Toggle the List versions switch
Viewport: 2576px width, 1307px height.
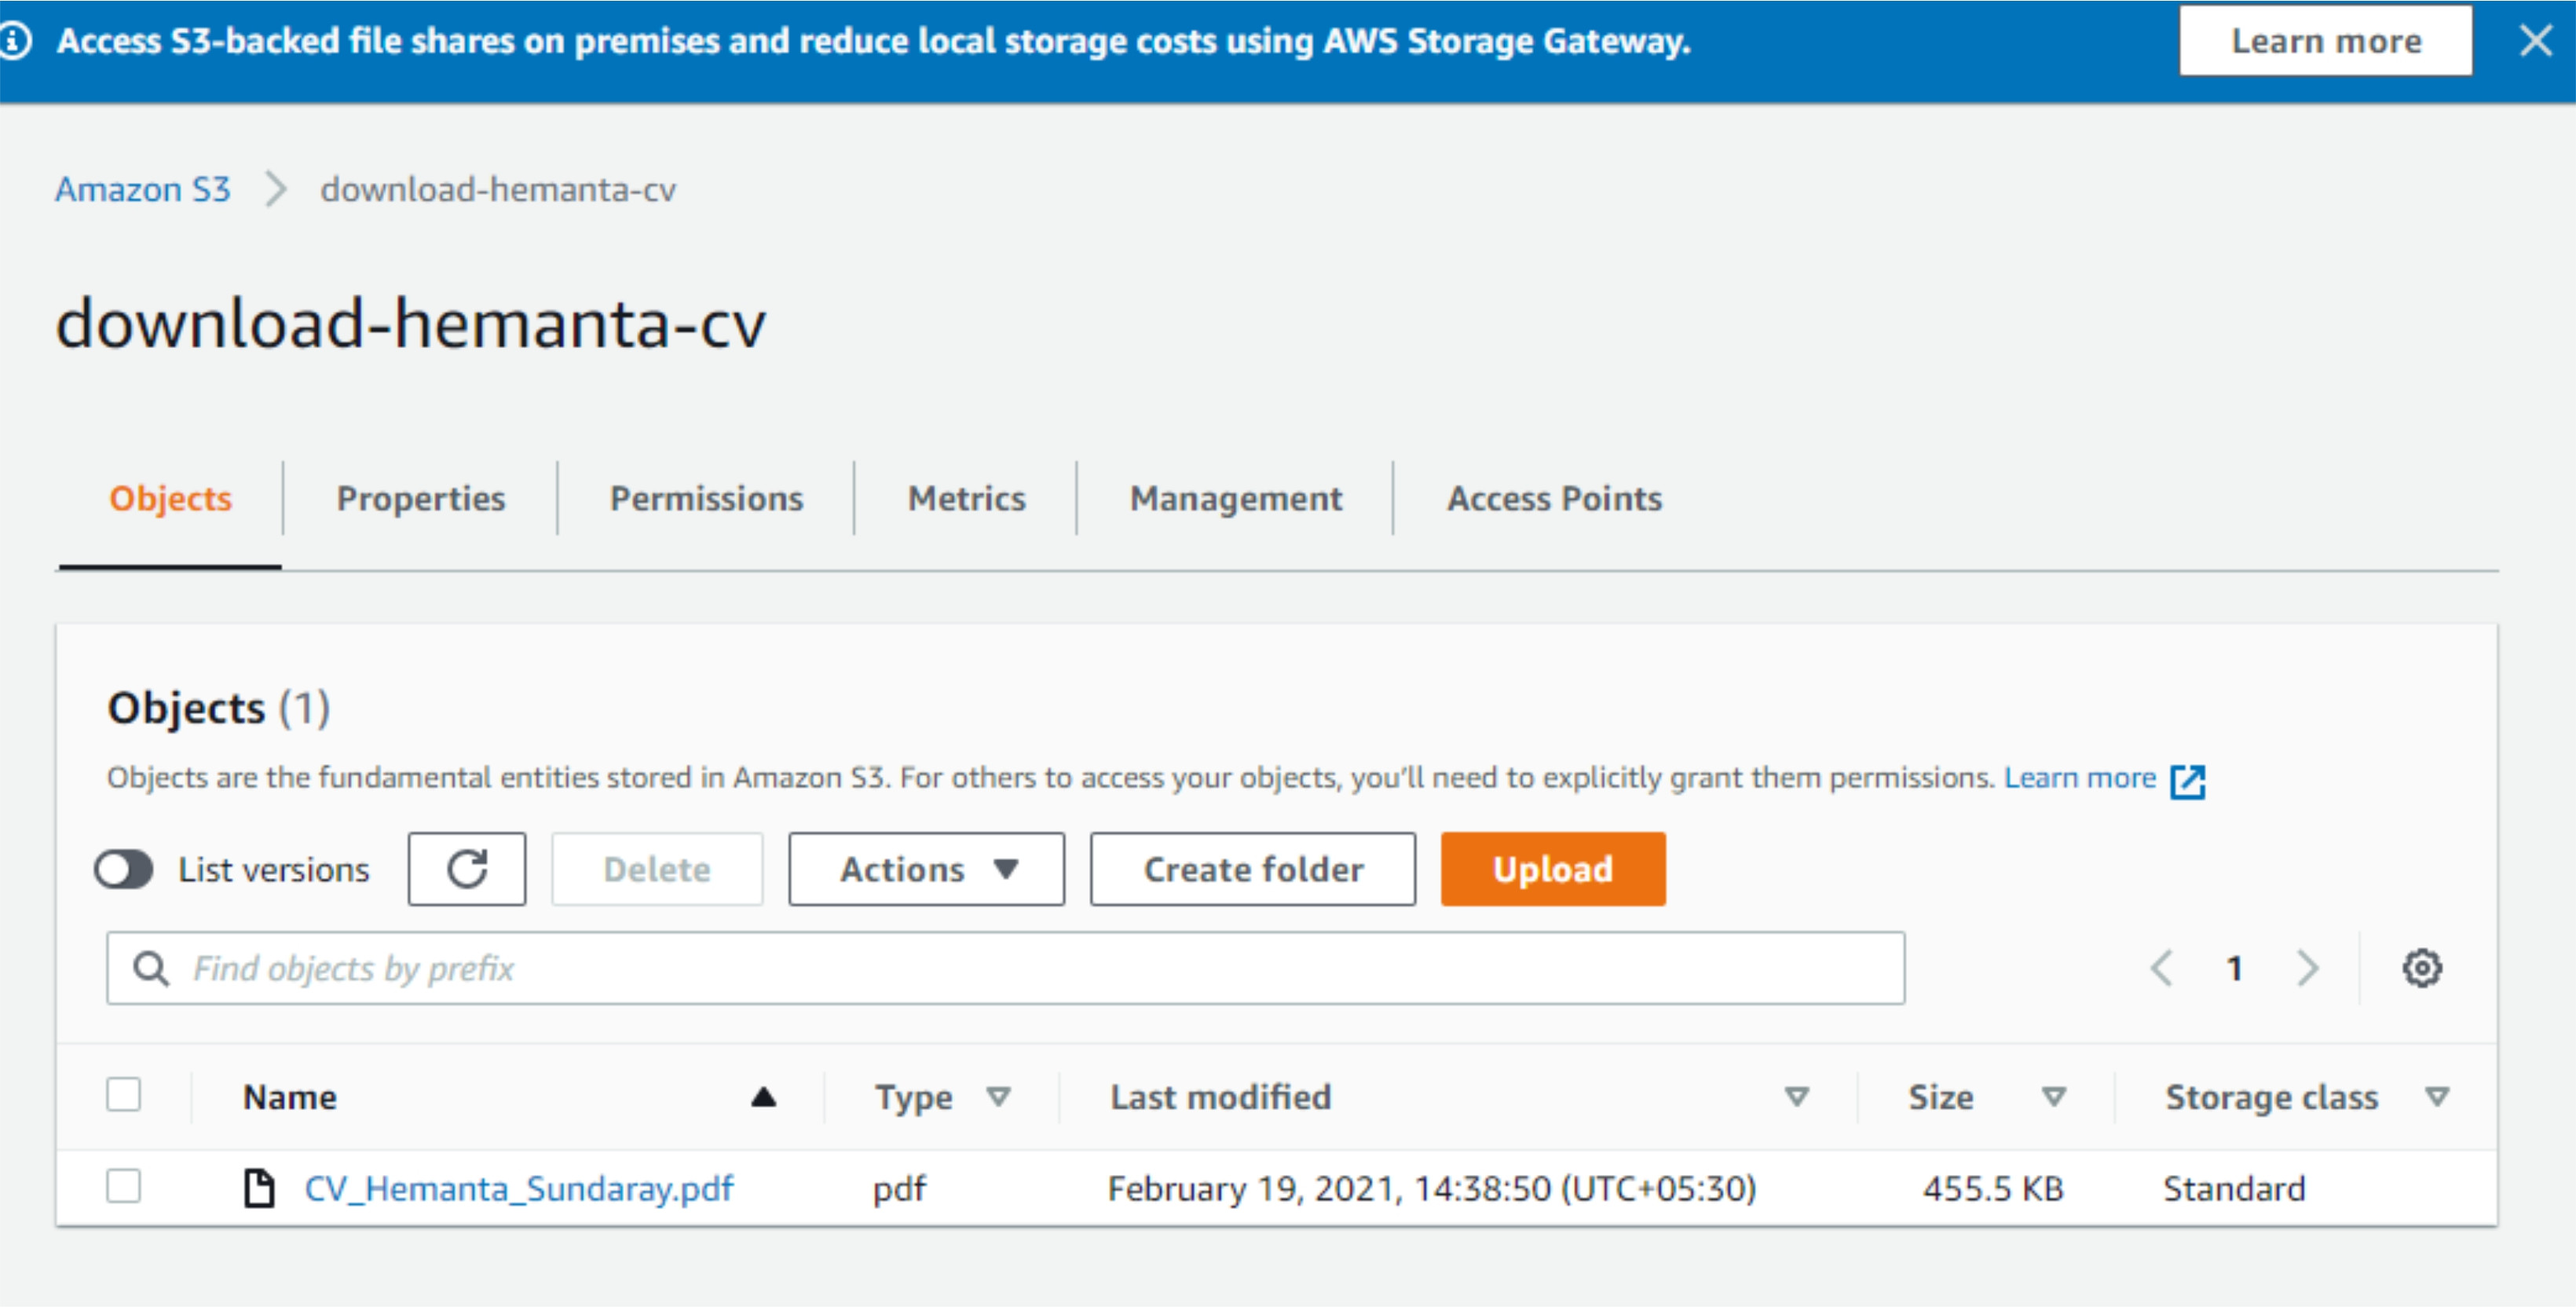point(124,869)
